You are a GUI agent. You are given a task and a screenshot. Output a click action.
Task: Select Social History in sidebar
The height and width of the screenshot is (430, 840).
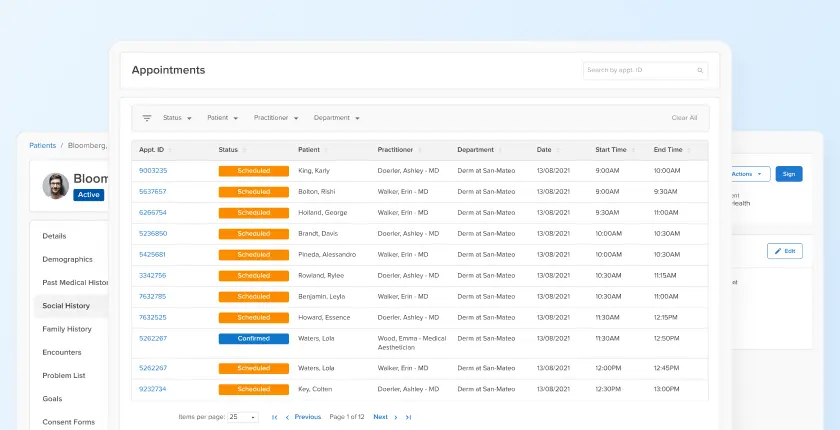point(66,306)
